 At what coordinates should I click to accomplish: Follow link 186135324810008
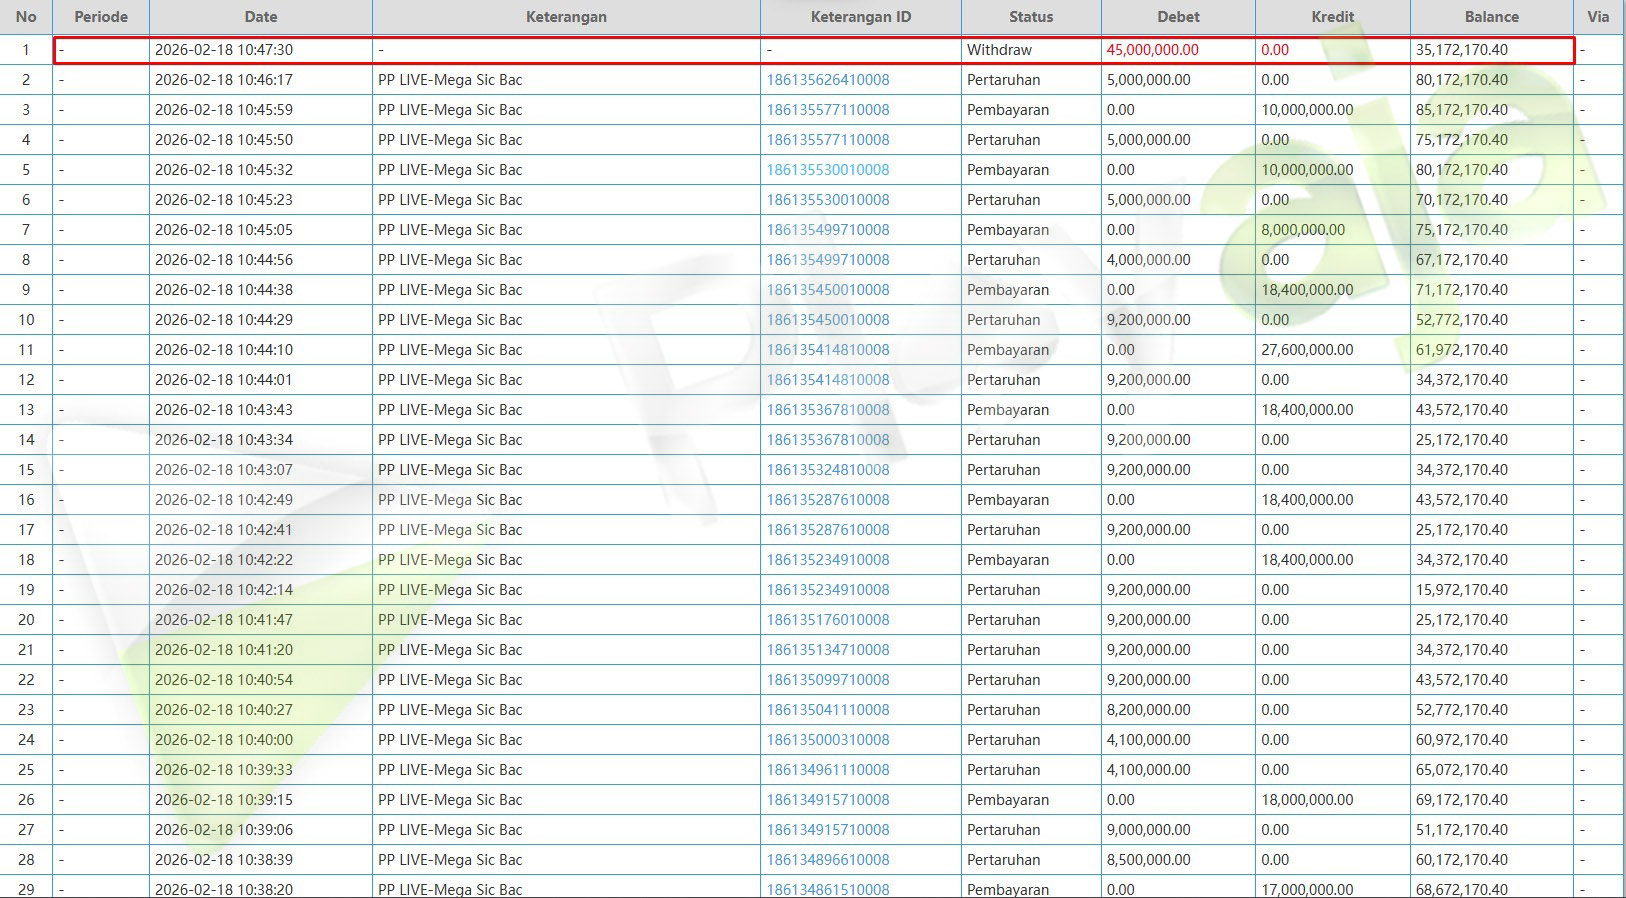point(827,470)
